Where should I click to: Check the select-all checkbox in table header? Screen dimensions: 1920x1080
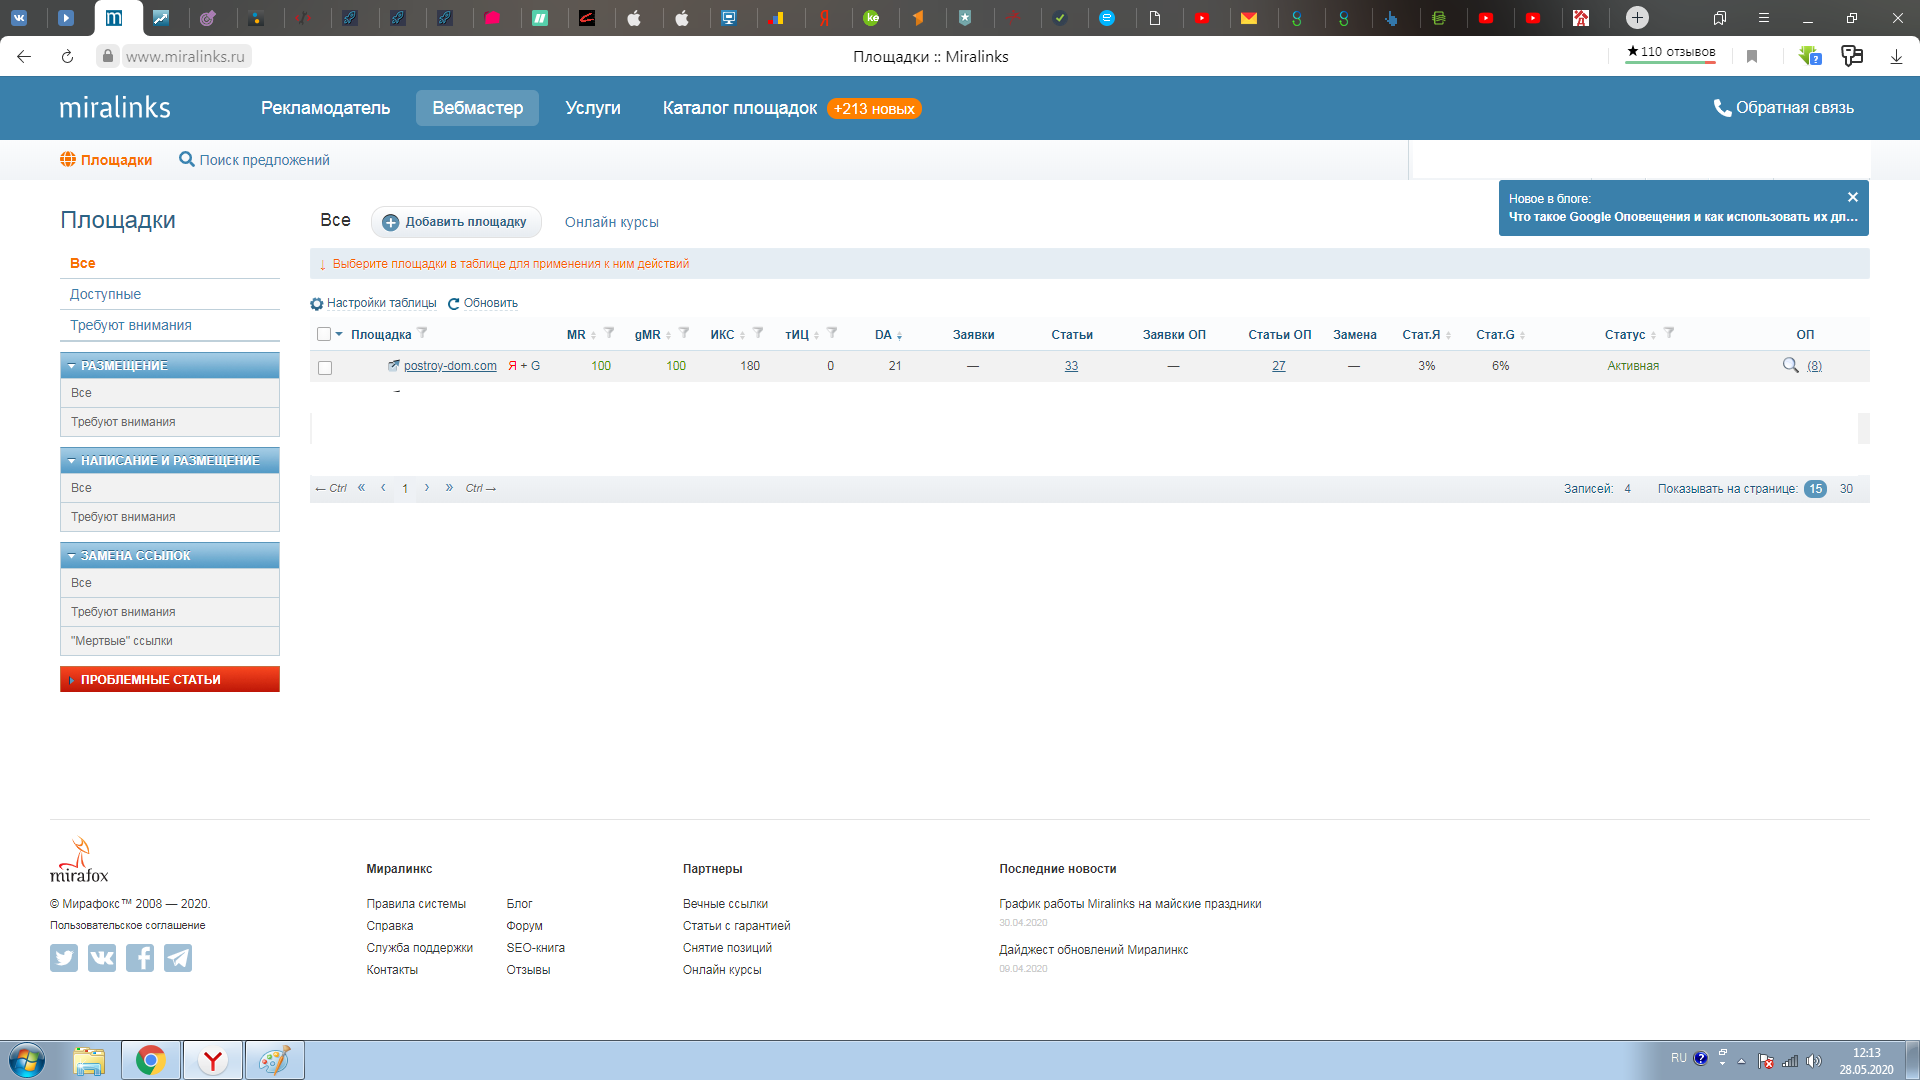[324, 334]
